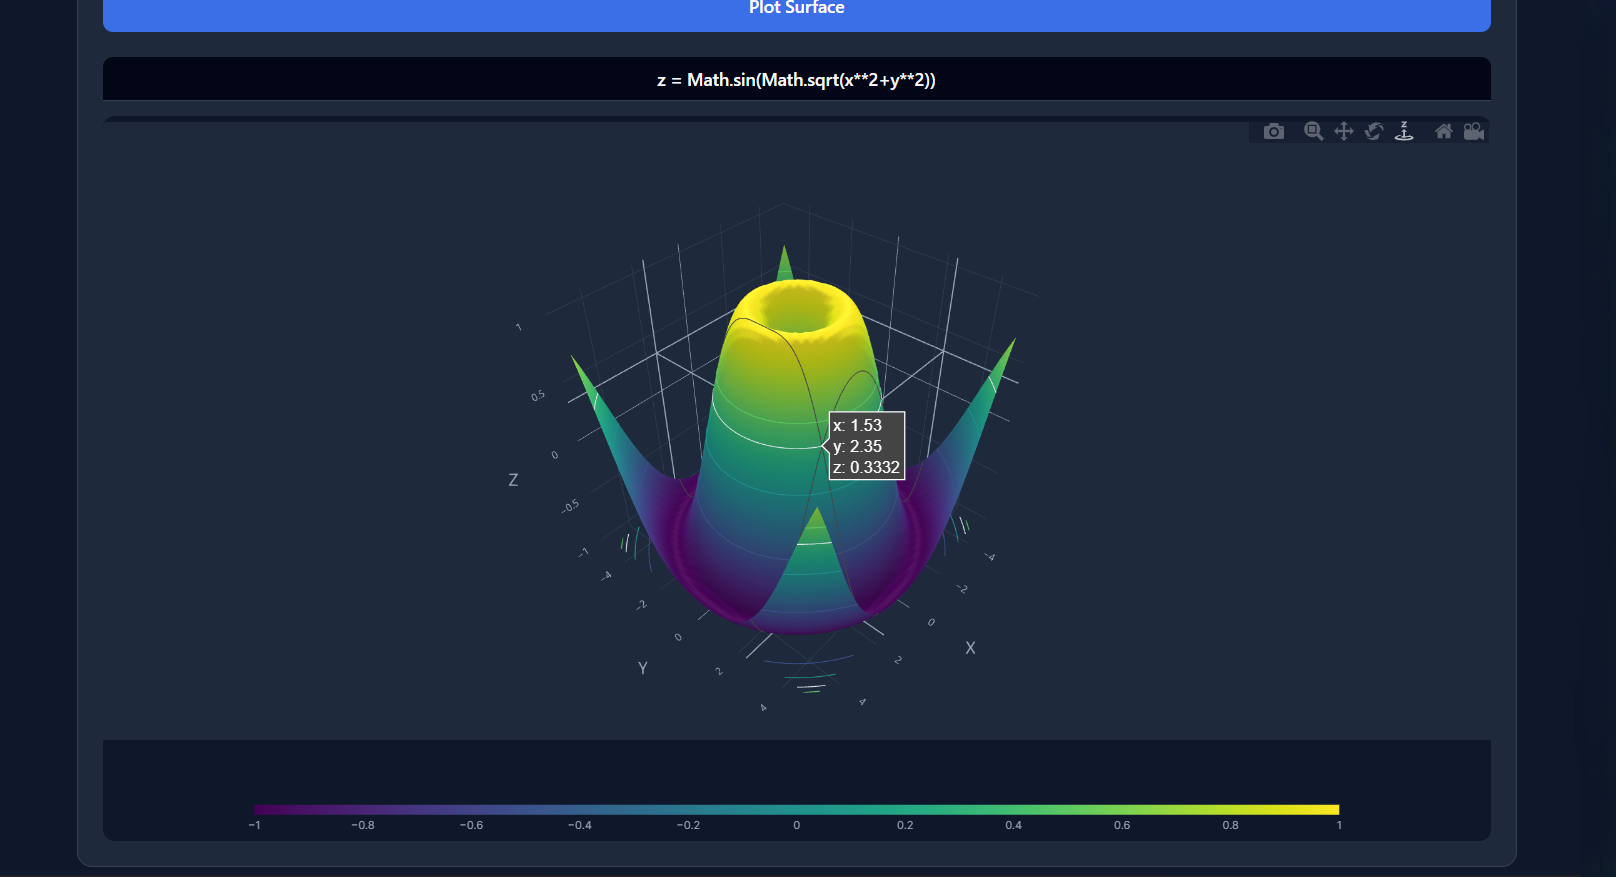The width and height of the screenshot is (1616, 877).
Task: Click the colorbar midpoint labeled 0
Action: pyautogui.click(x=796, y=825)
